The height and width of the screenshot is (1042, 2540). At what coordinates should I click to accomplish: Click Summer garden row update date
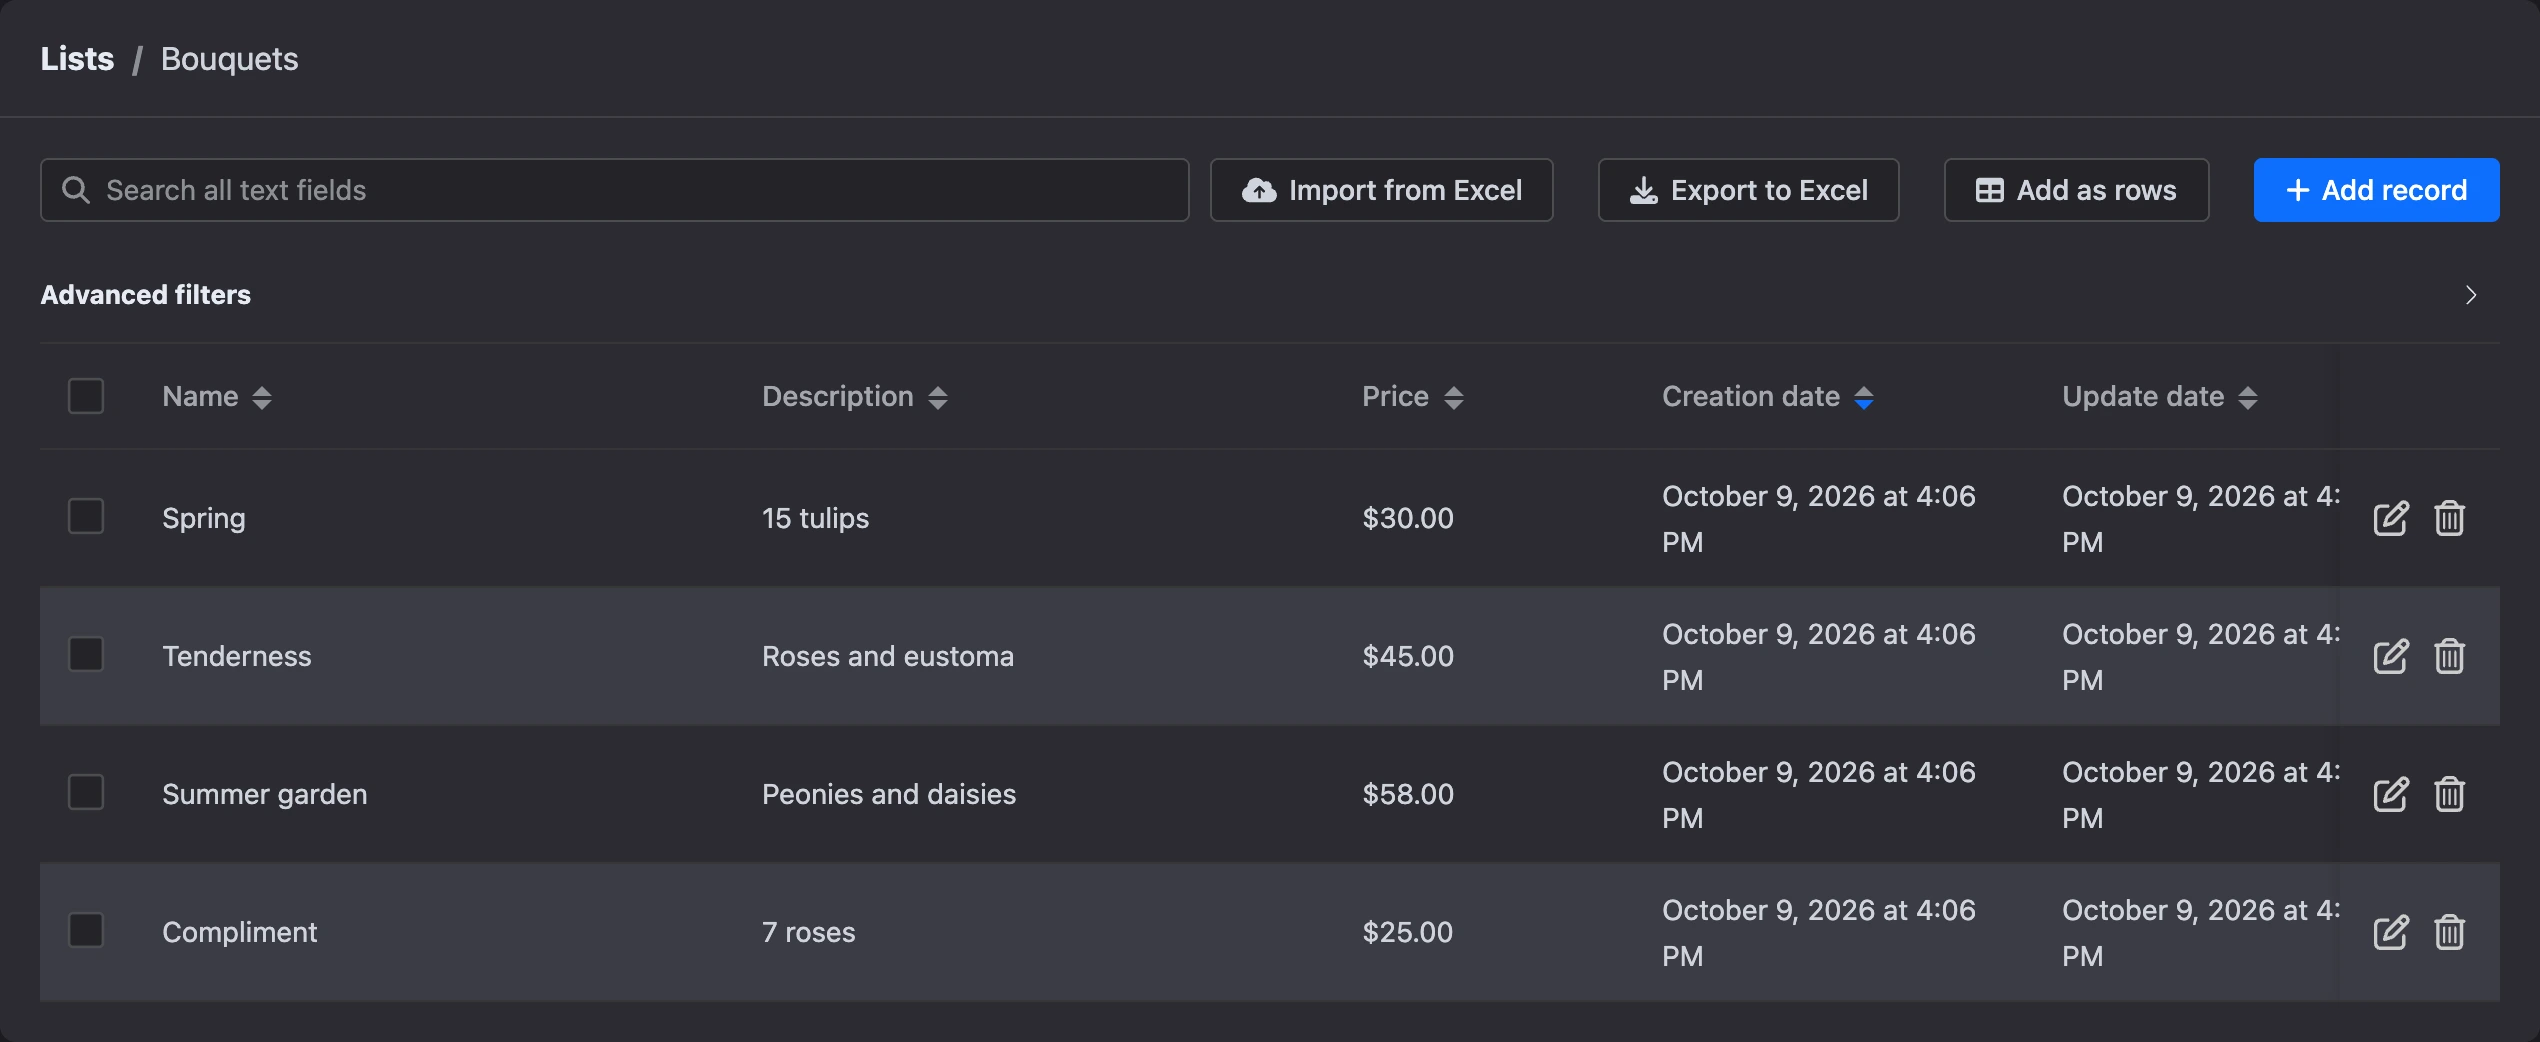click(2201, 795)
